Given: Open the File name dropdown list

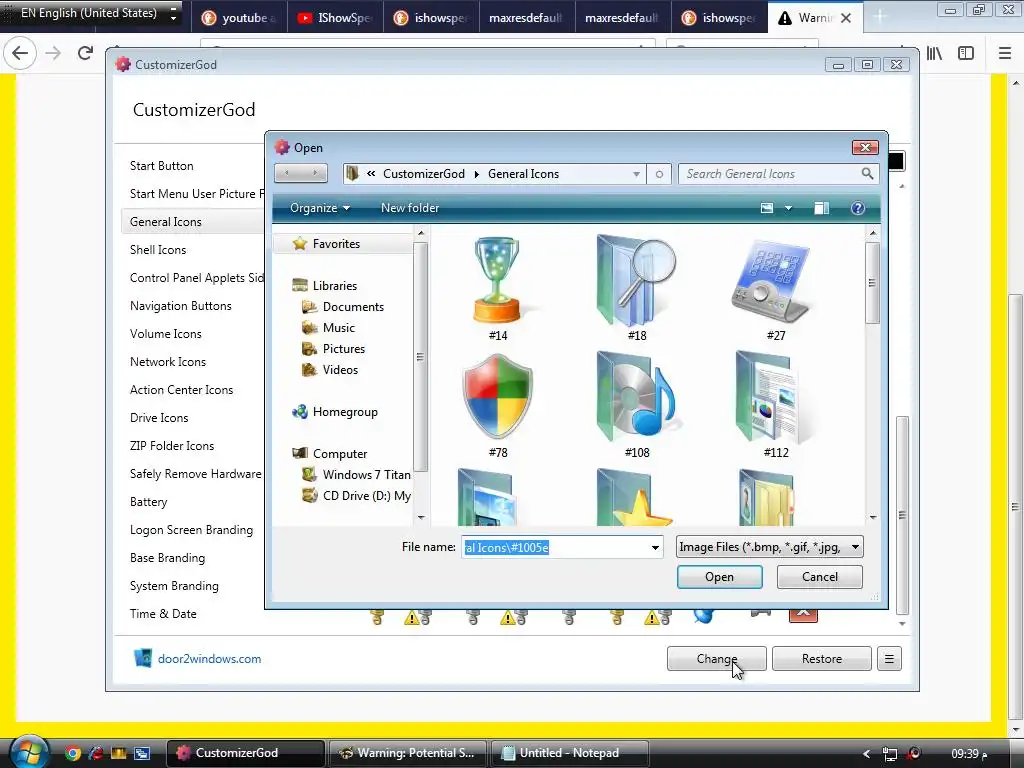Looking at the screenshot, I should [654, 547].
